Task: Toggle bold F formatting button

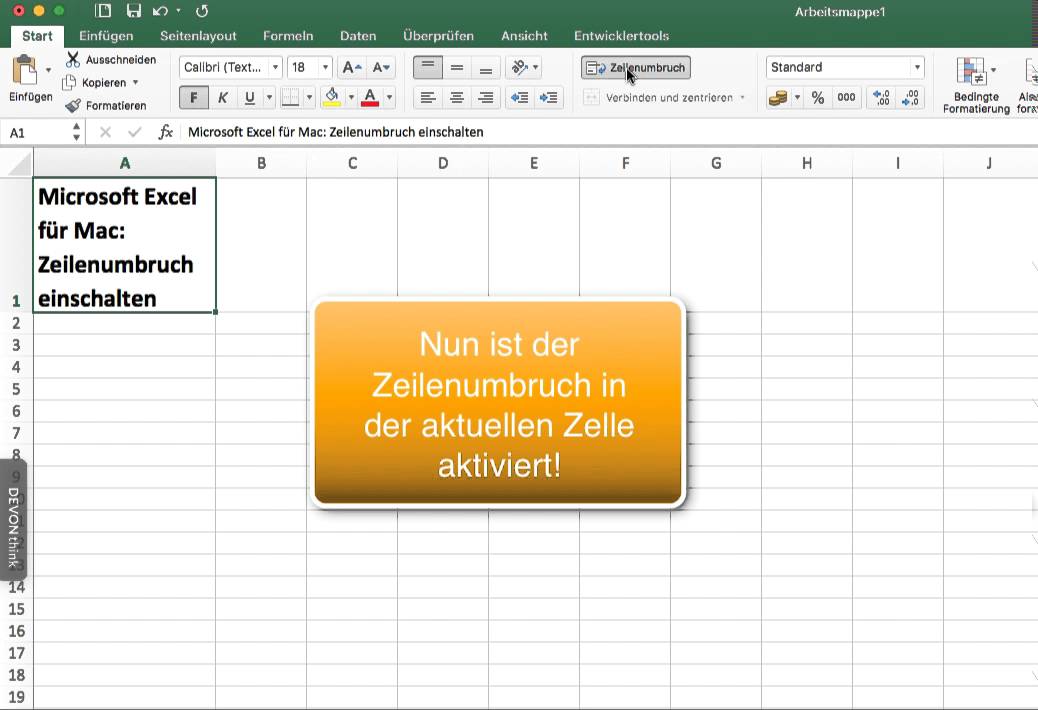Action: click(194, 98)
